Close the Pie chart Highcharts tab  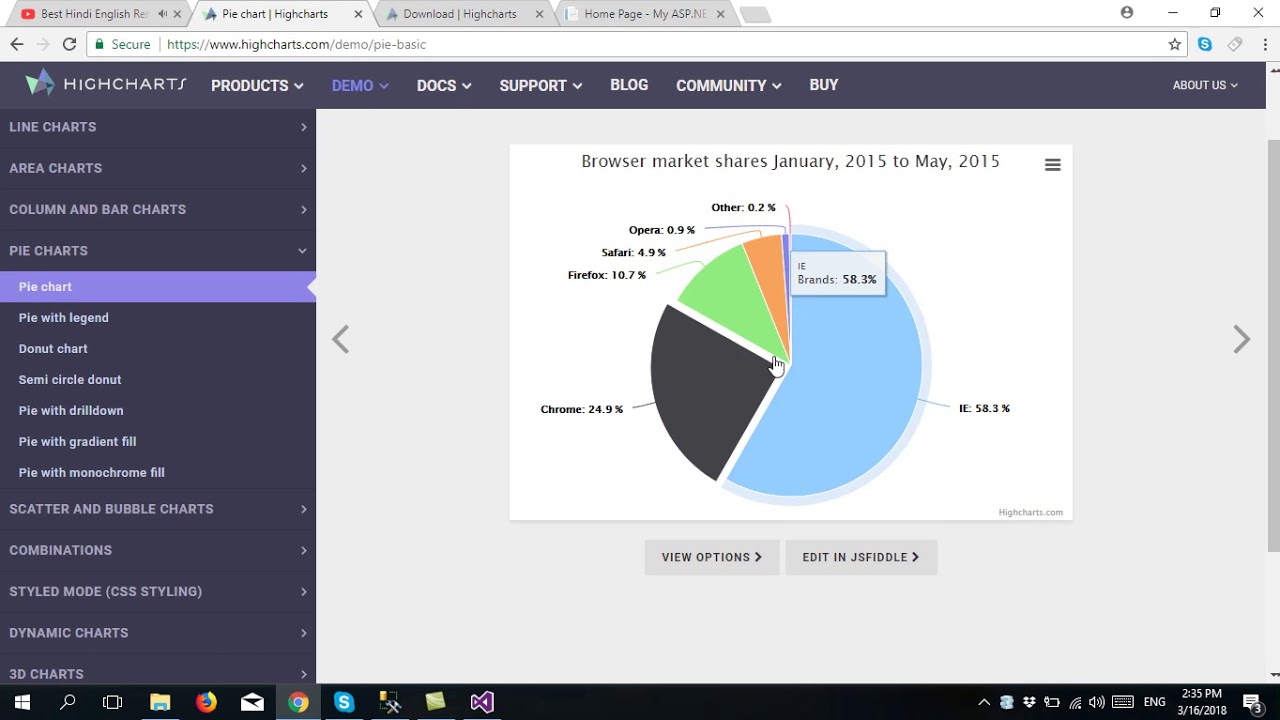pyautogui.click(x=358, y=14)
